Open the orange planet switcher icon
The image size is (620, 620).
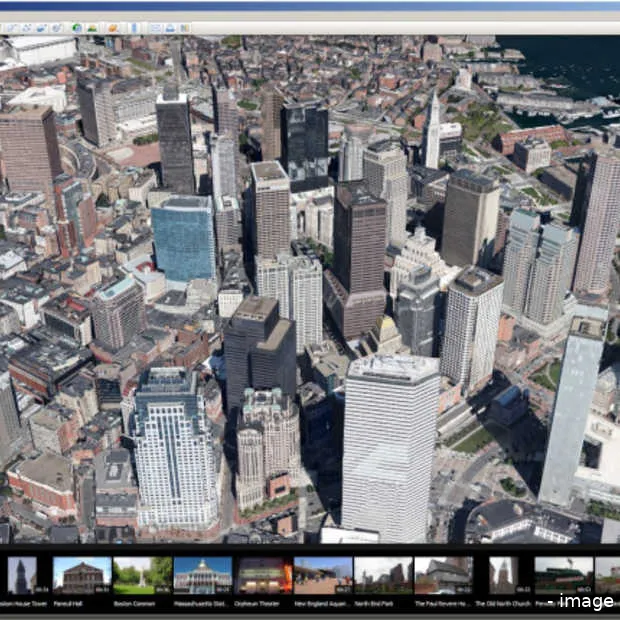point(113,28)
